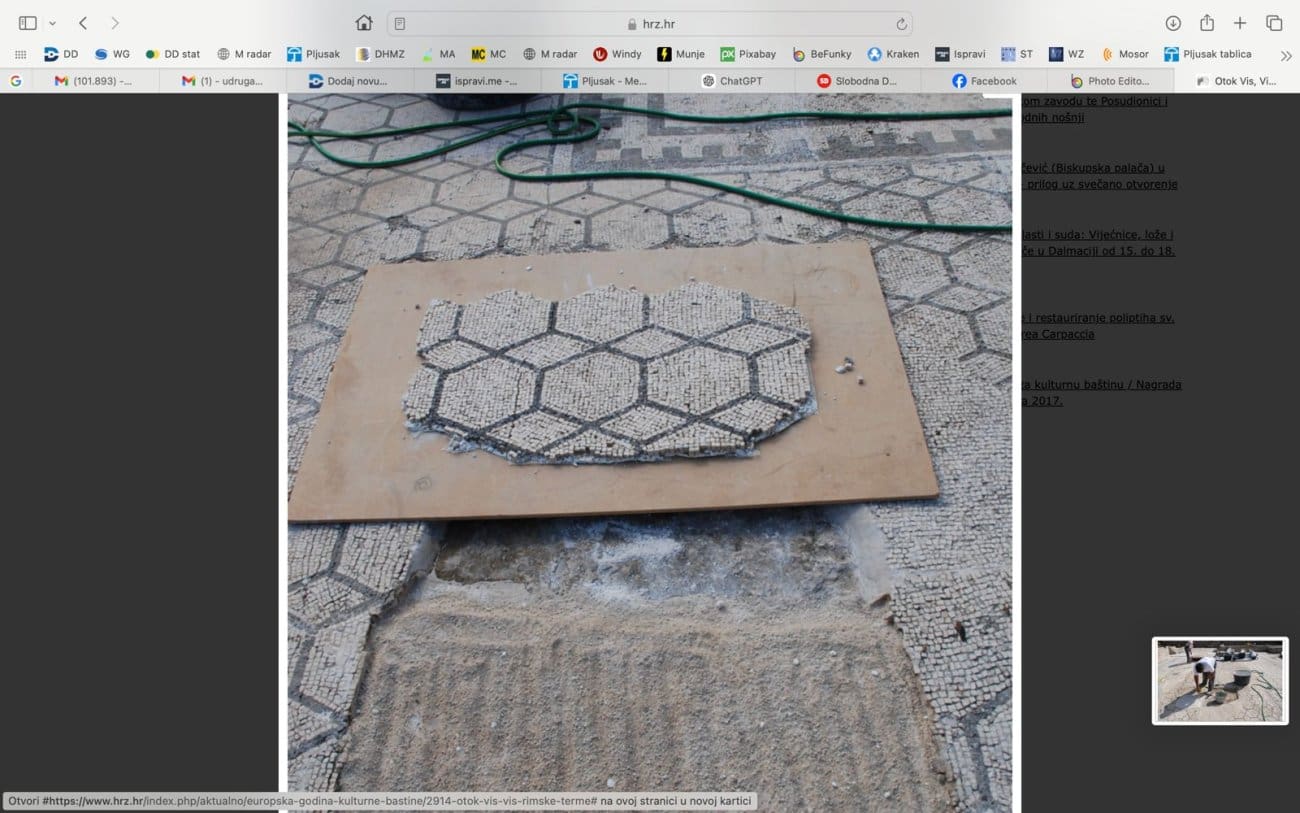Open the home page icon
Screen dimensions: 1300x813
click(x=364, y=23)
